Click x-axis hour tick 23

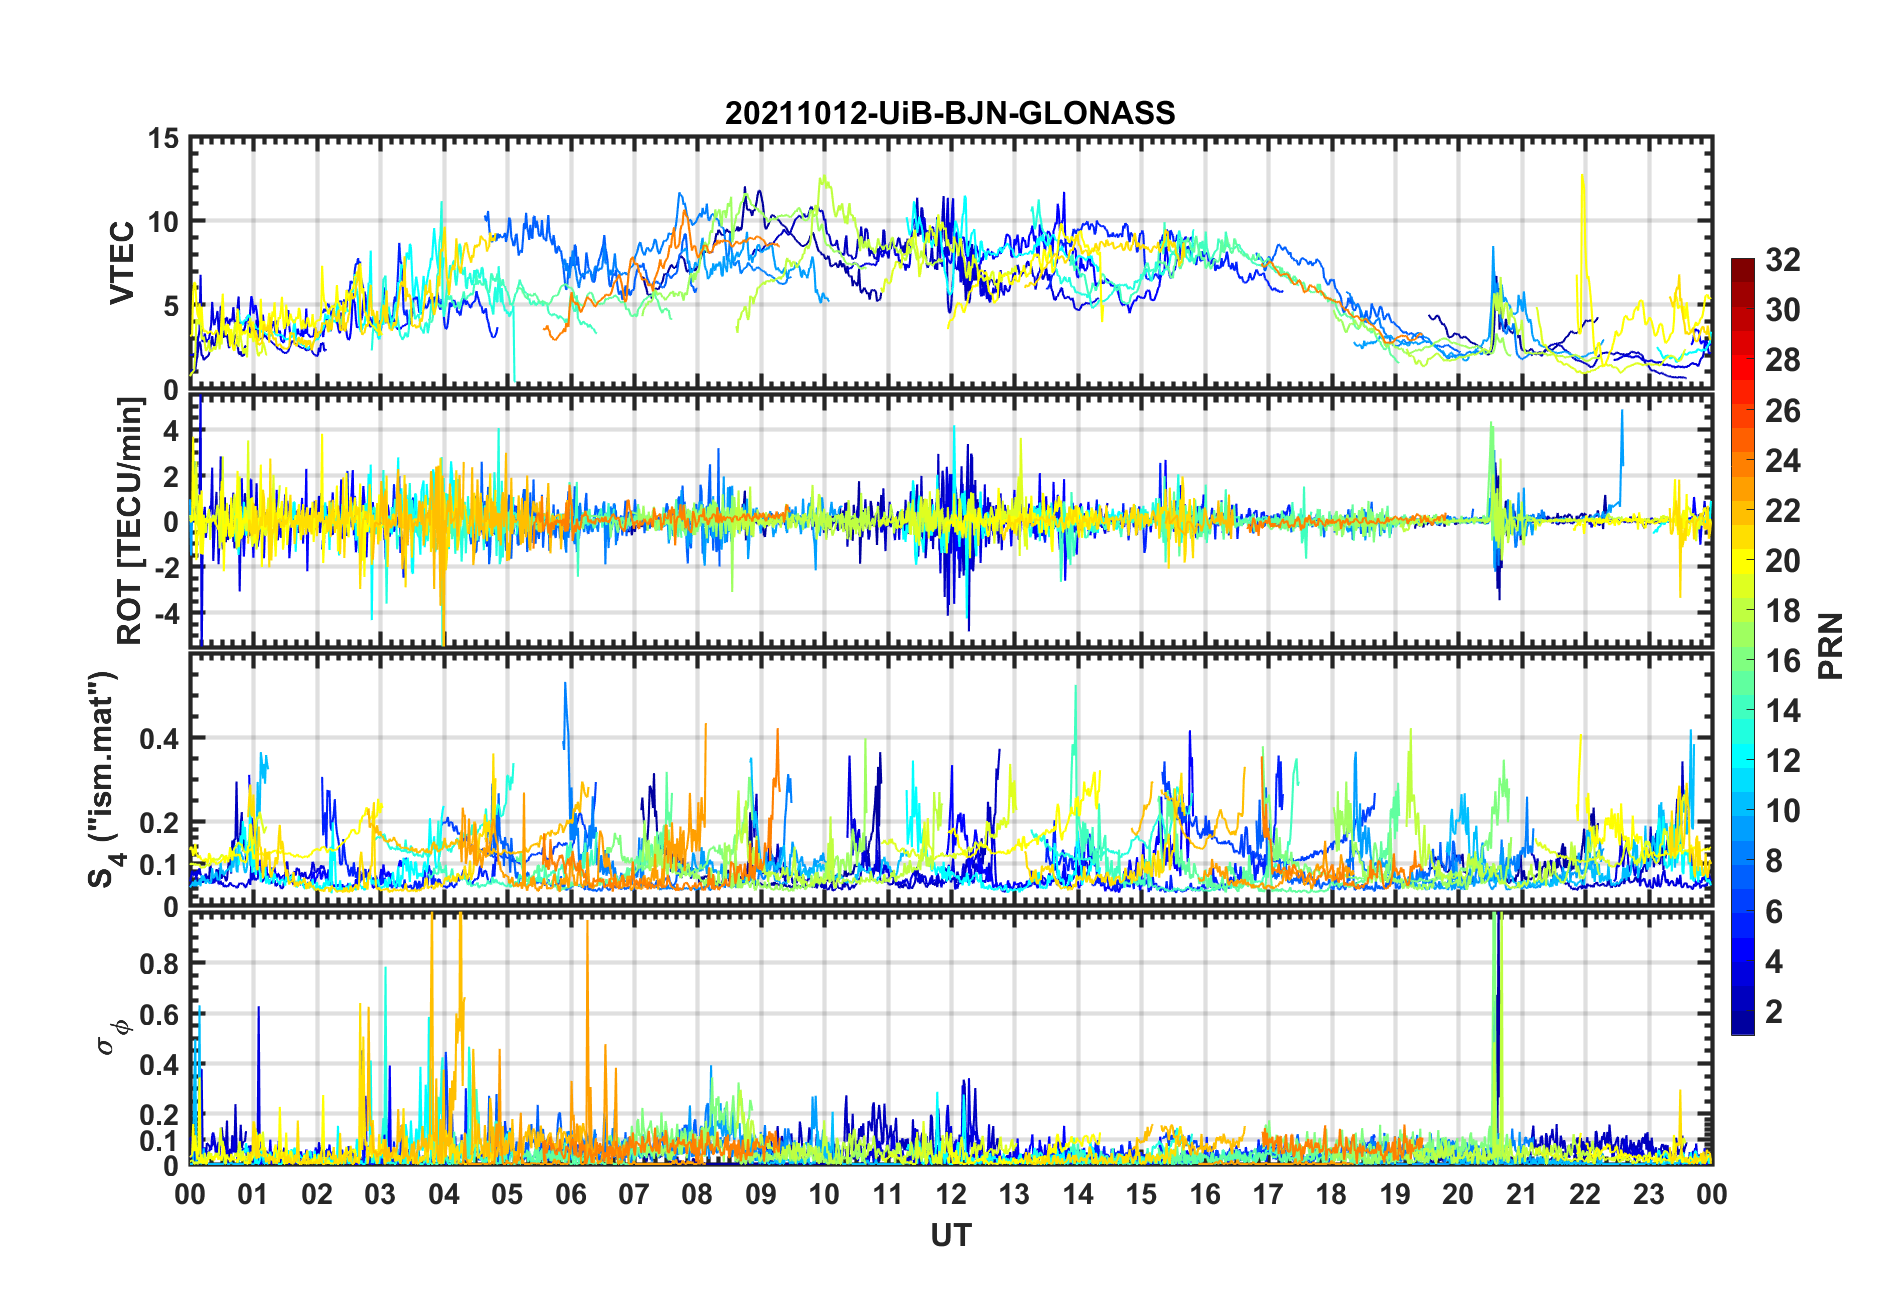point(1649,1194)
